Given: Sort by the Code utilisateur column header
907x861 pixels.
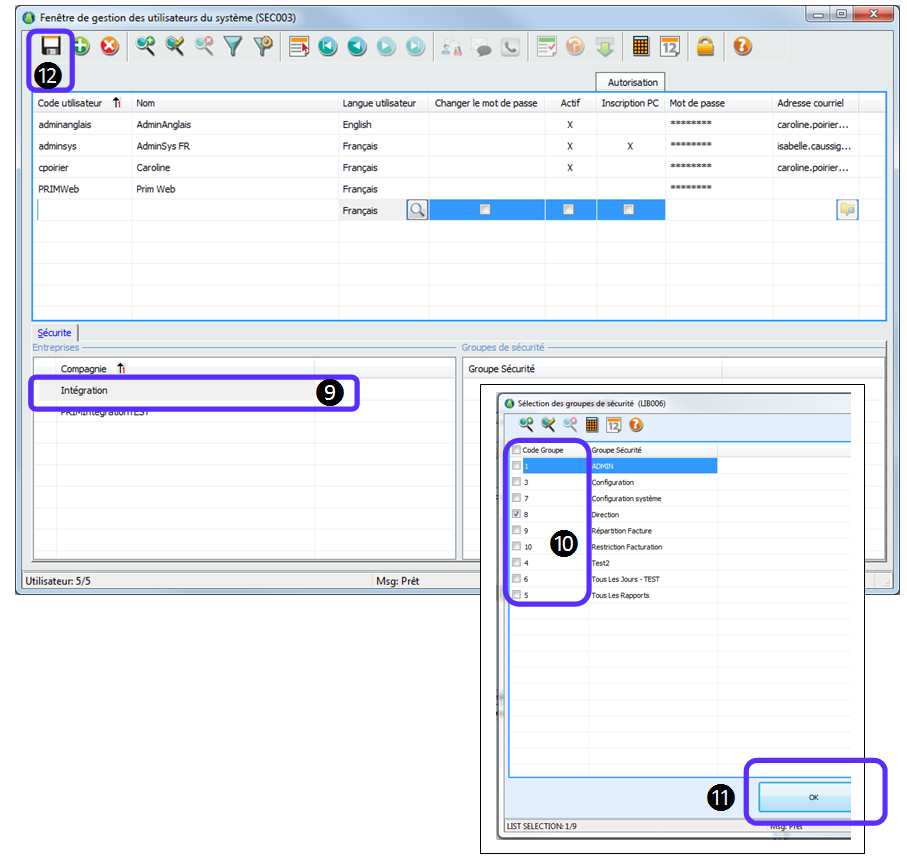Looking at the screenshot, I should click(x=80, y=103).
